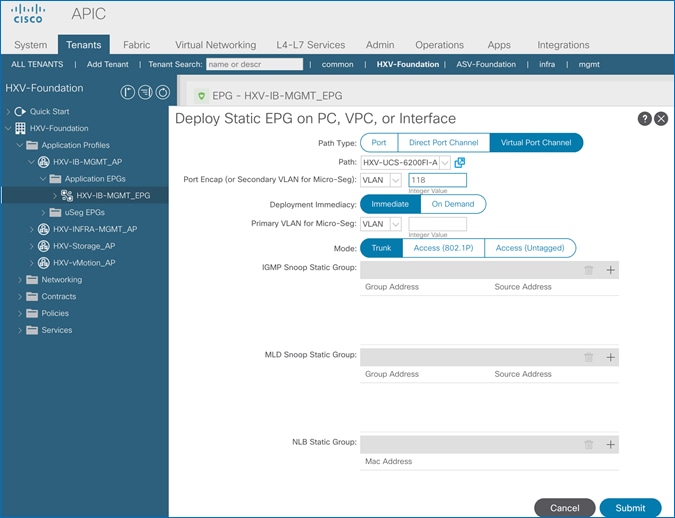
Task: Click the Networking folder icon
Action: (32, 279)
